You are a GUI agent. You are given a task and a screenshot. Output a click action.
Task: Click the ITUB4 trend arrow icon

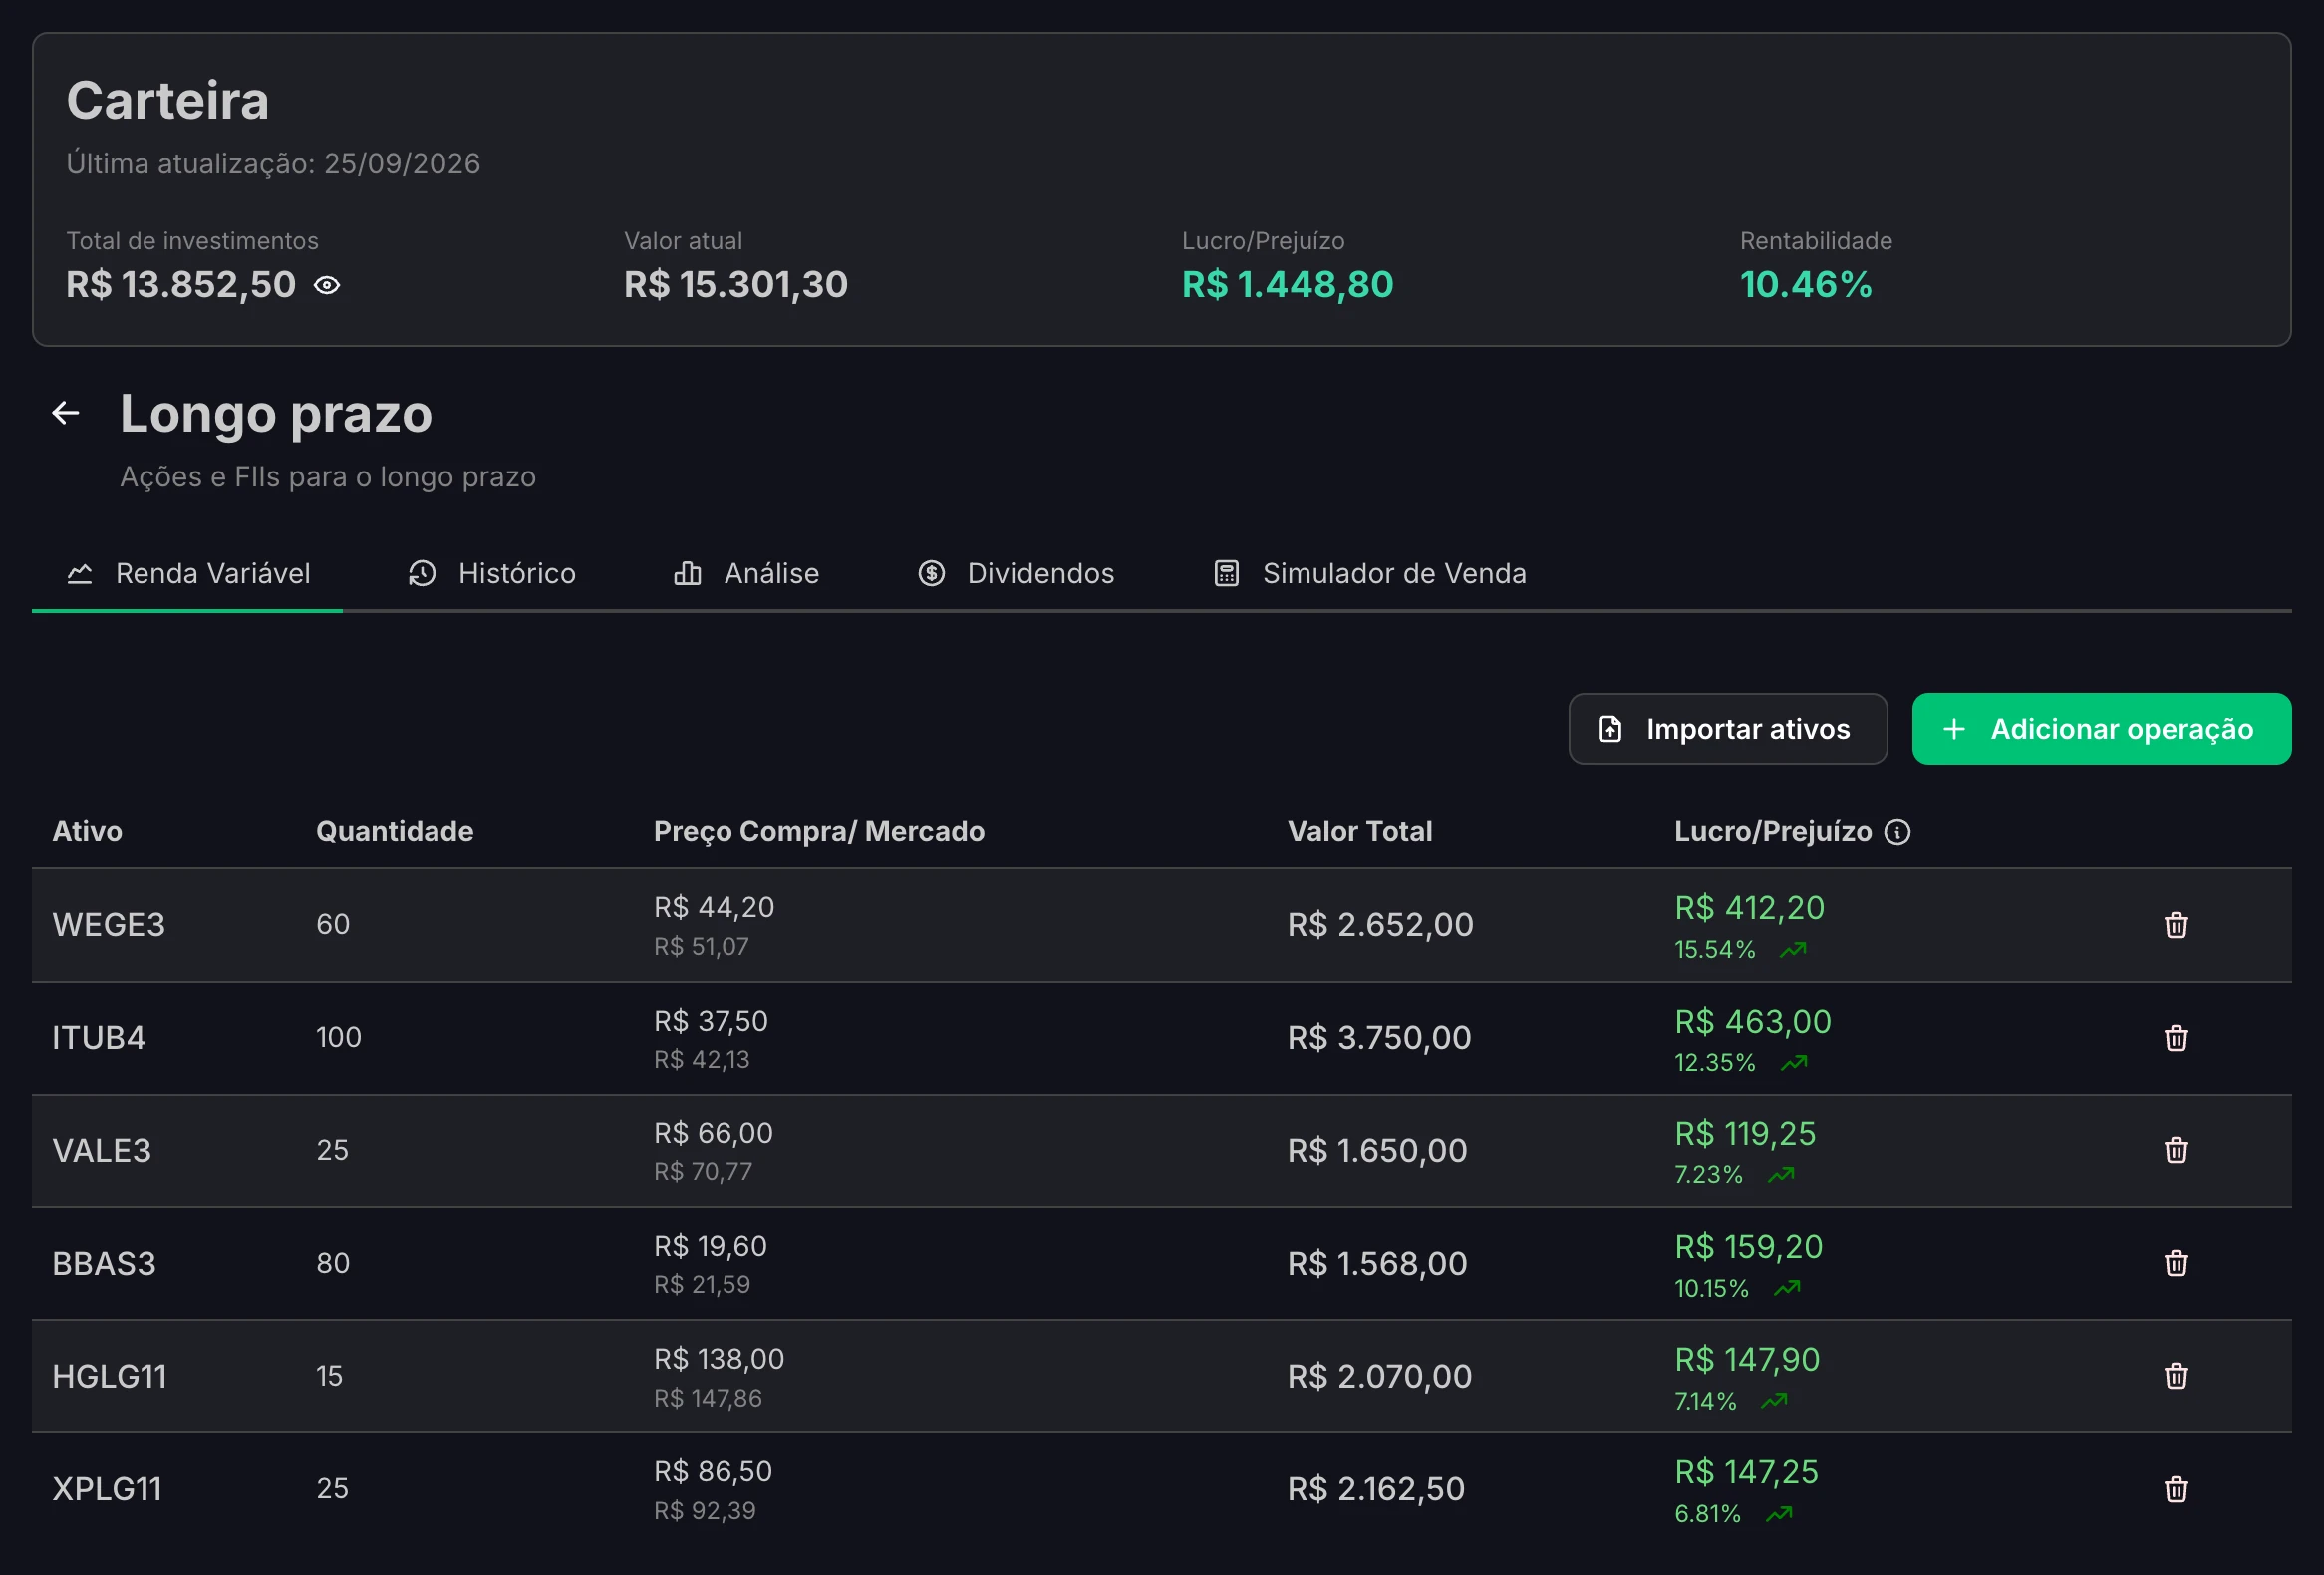pos(1794,1063)
